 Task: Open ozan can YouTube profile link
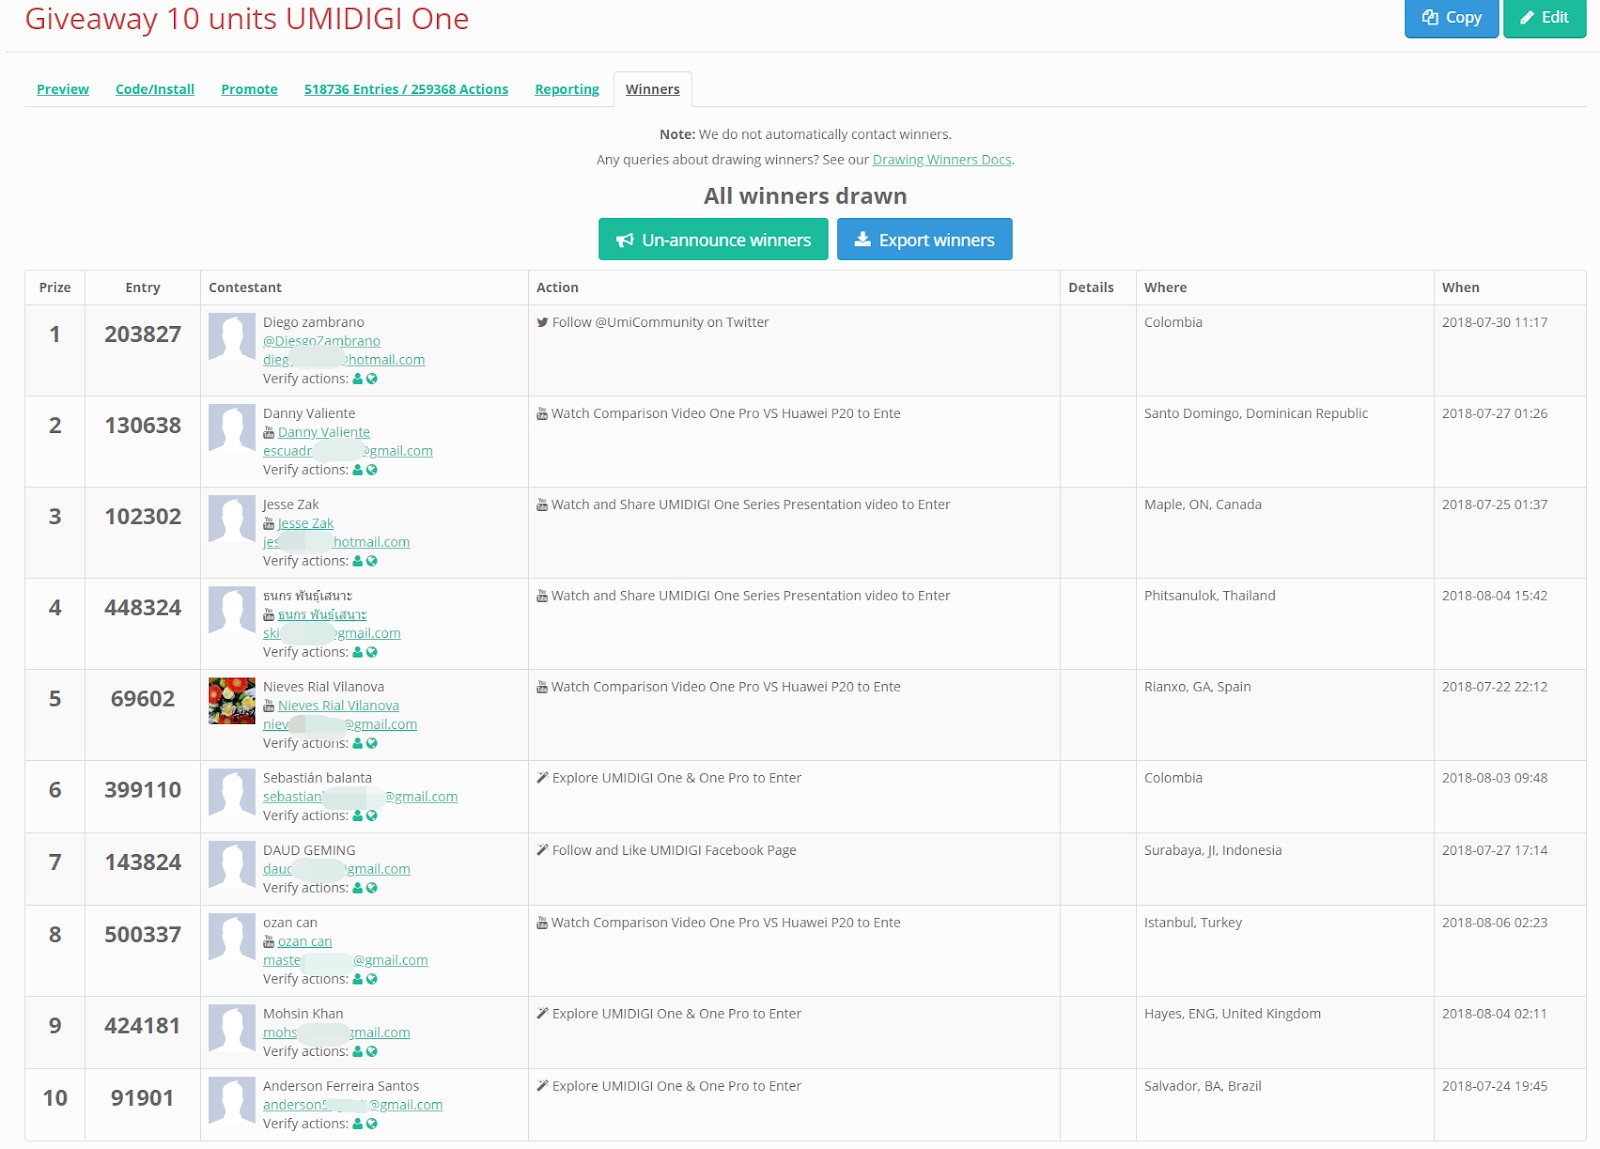305,941
